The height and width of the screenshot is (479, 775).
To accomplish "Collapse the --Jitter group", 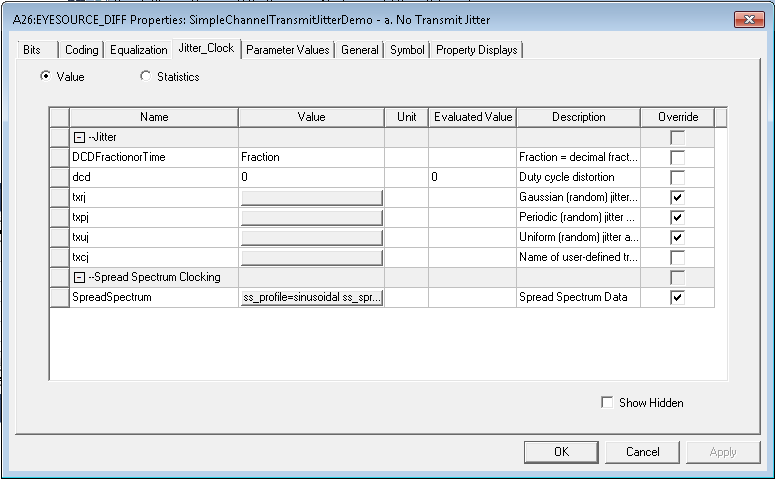I will (x=79, y=137).
